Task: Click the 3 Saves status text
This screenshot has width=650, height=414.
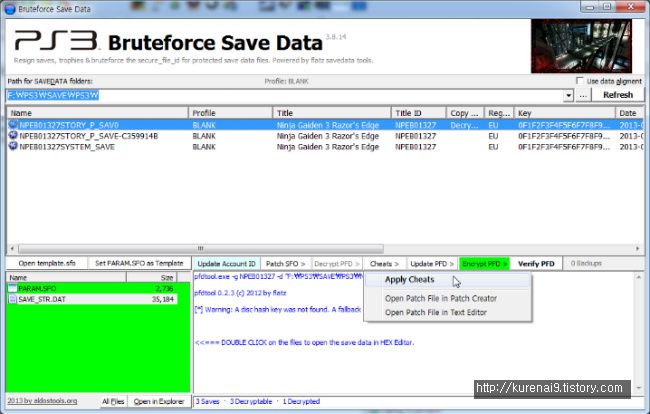Action: click(207, 401)
